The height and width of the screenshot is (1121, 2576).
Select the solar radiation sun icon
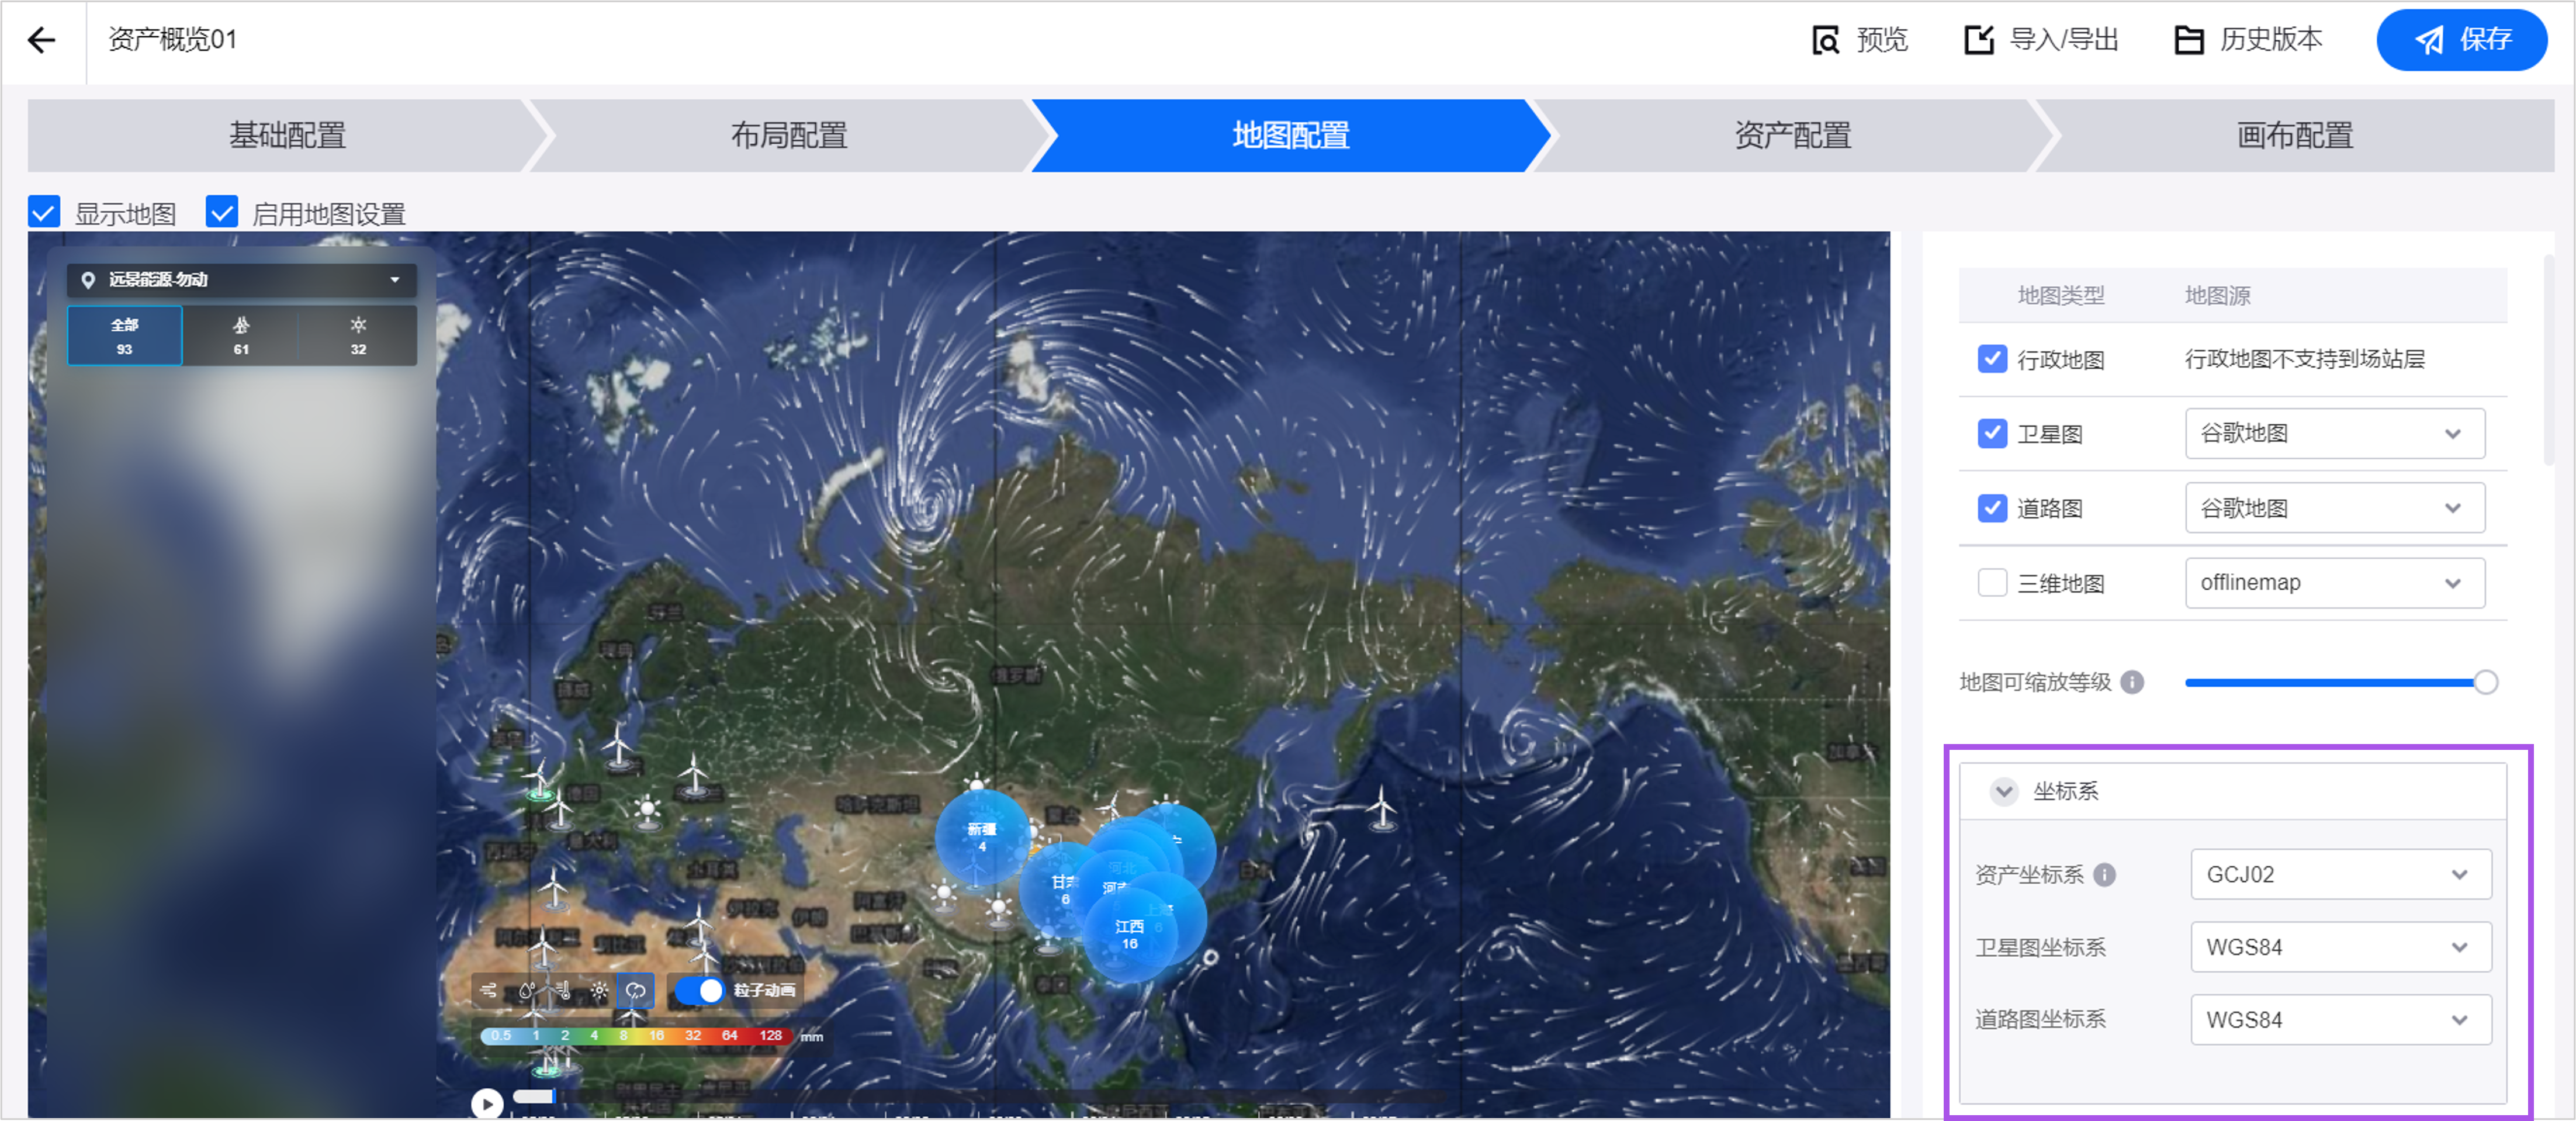pyautogui.click(x=599, y=990)
